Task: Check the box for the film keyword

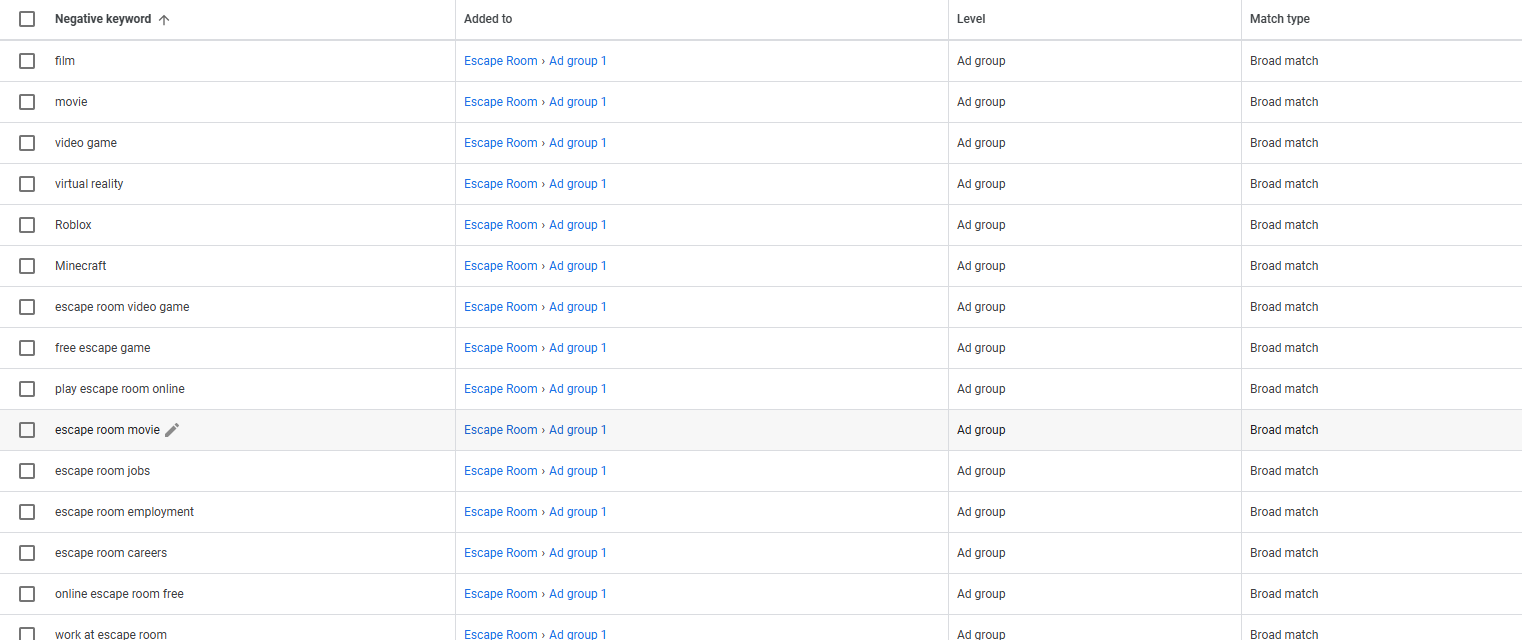Action: (27, 61)
